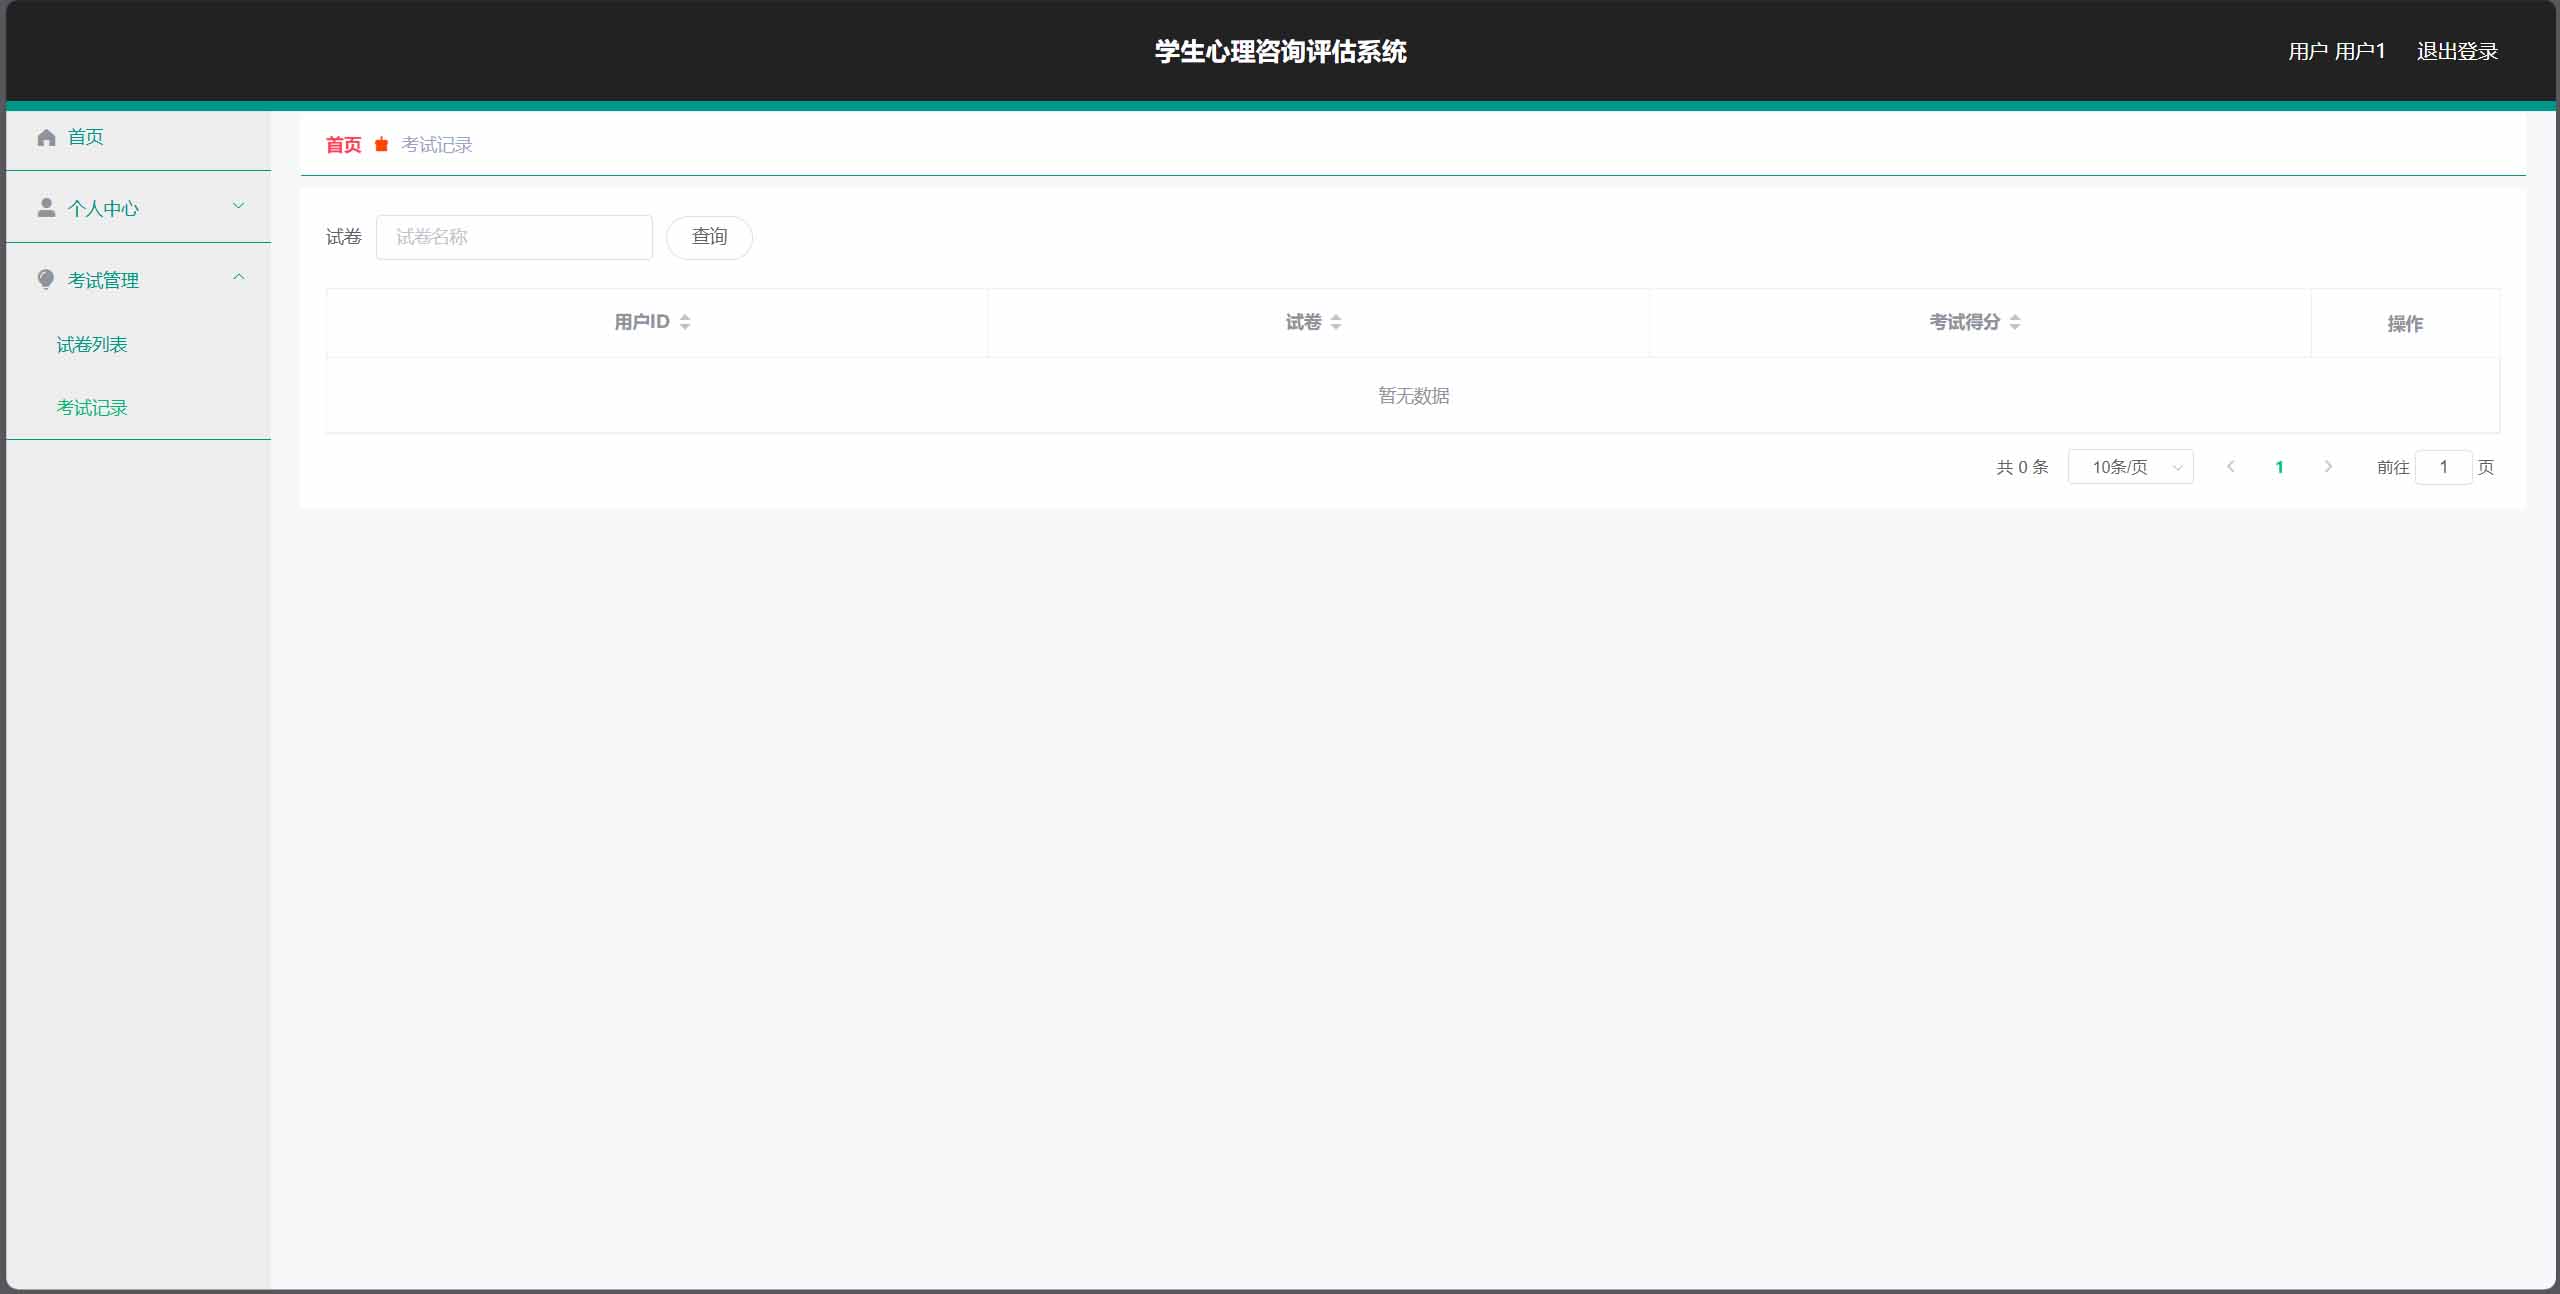Click the 操作 column header

coord(2405,323)
